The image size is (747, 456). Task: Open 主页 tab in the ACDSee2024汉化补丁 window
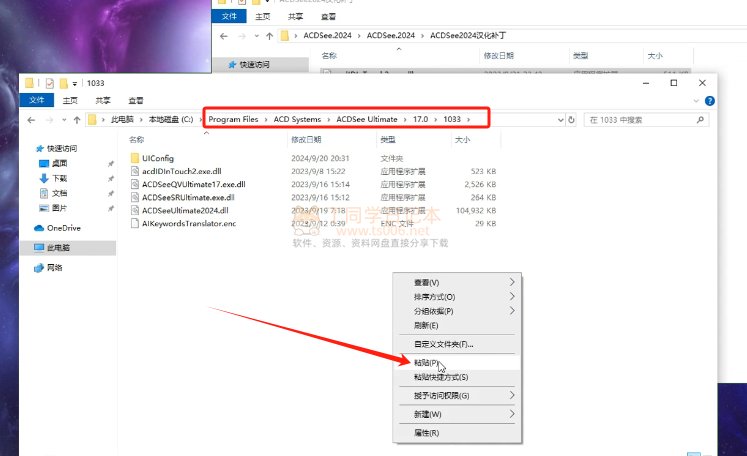(x=262, y=16)
